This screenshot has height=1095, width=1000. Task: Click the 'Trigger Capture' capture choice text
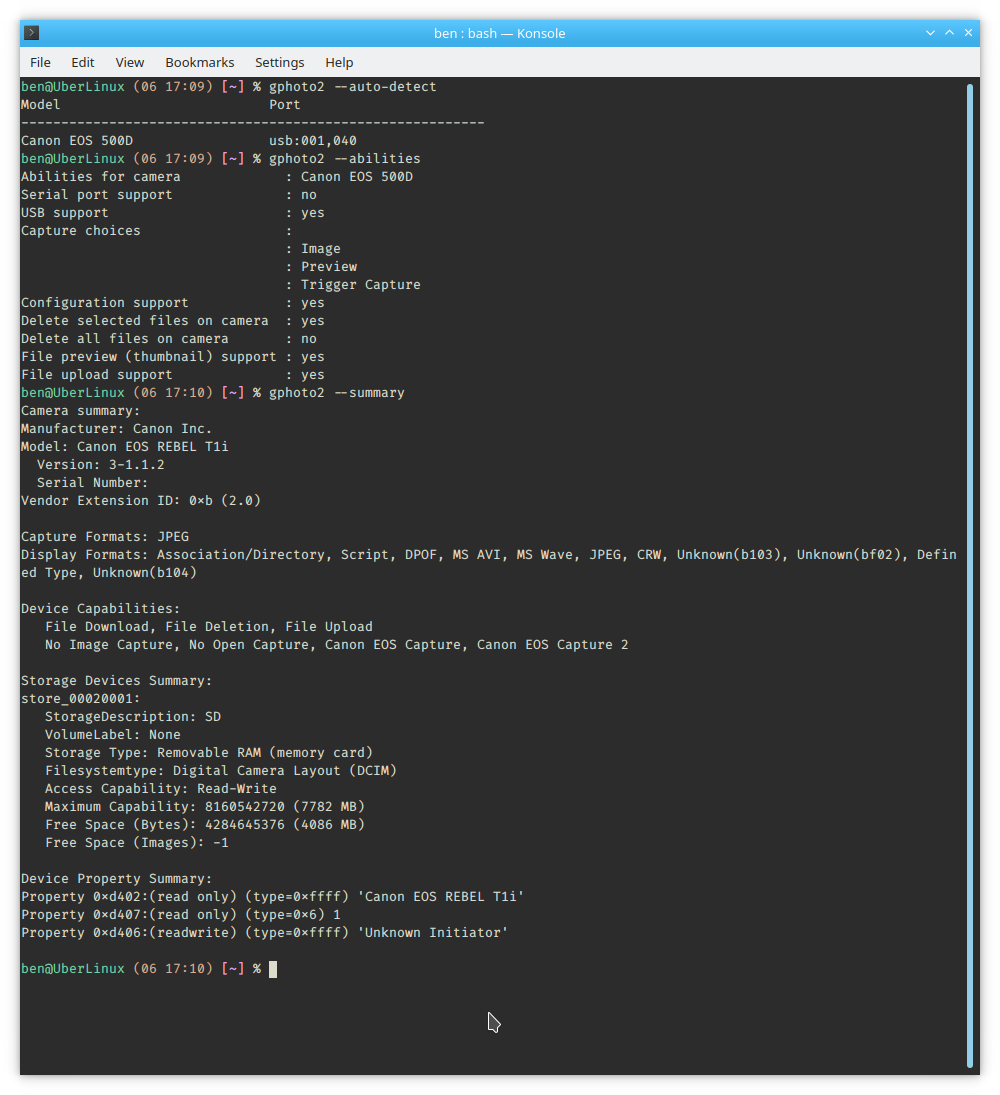click(360, 284)
